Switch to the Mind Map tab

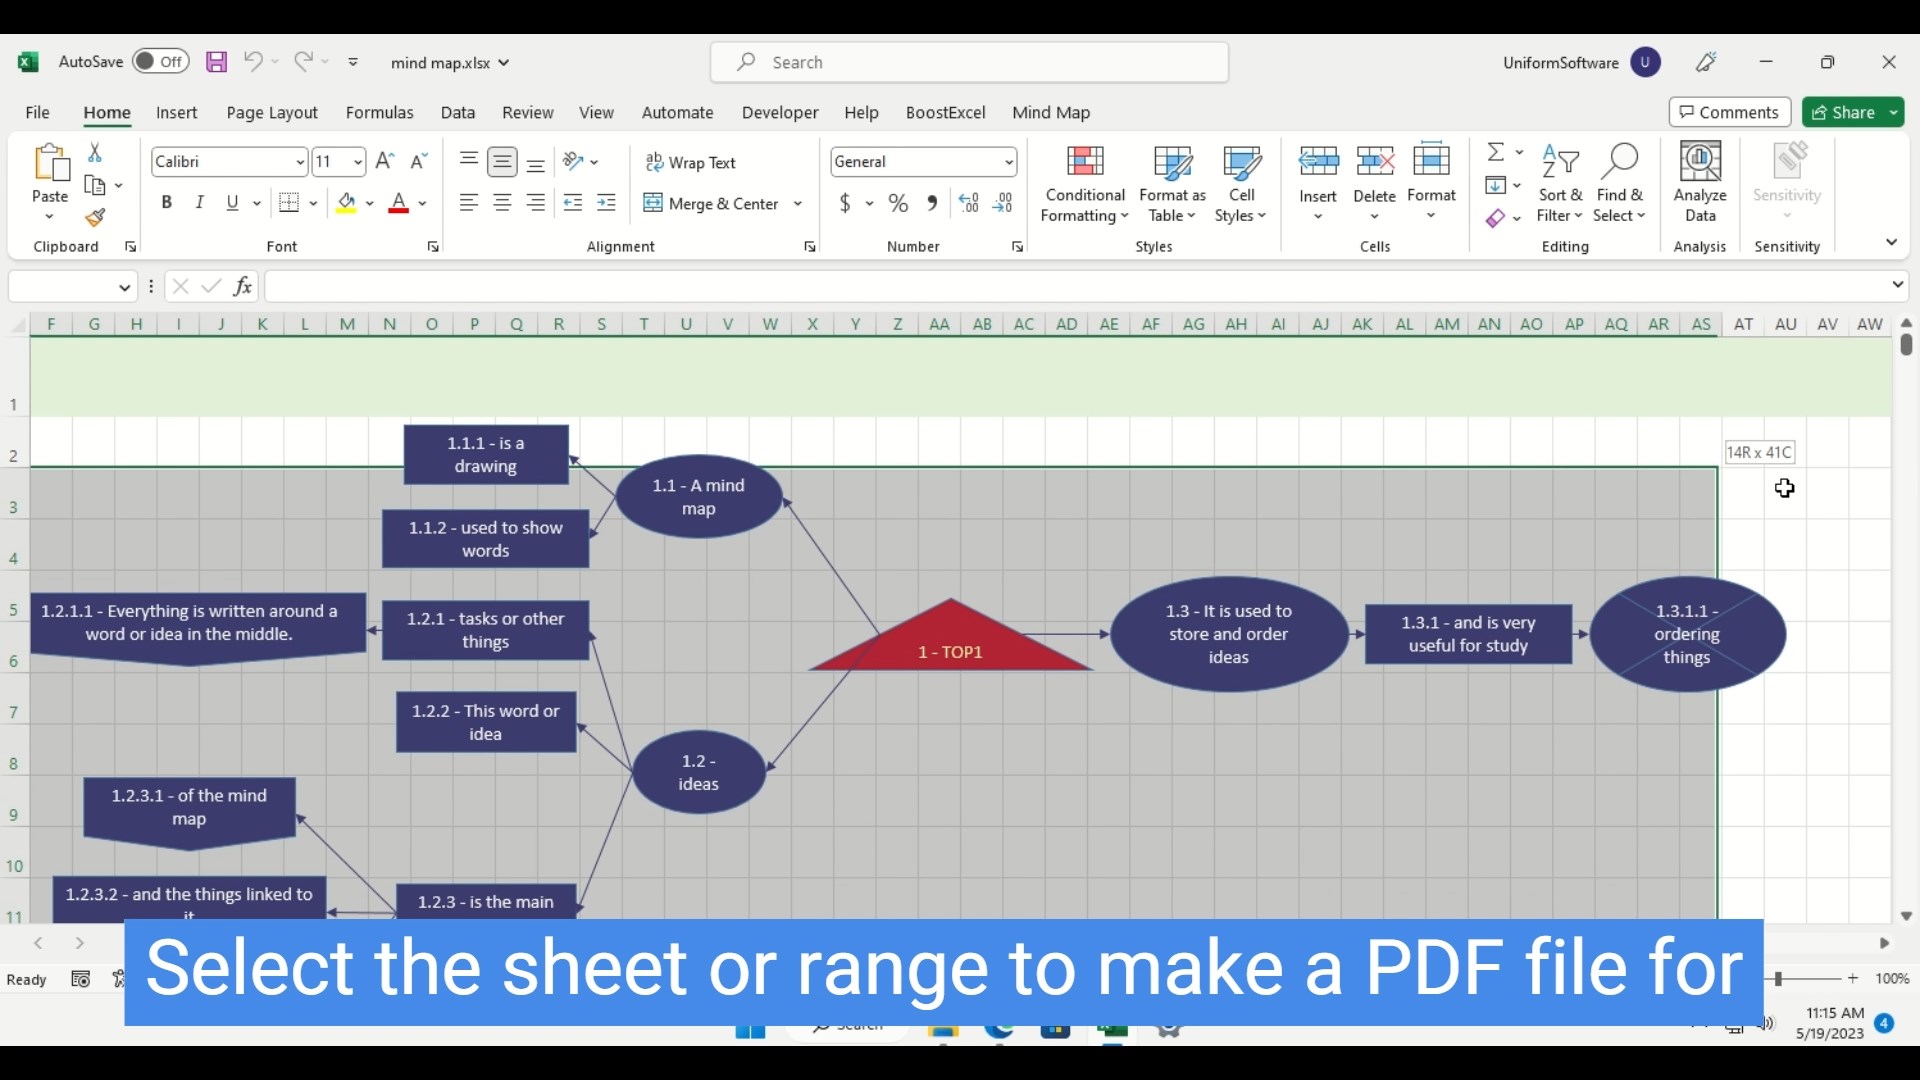(x=1050, y=113)
